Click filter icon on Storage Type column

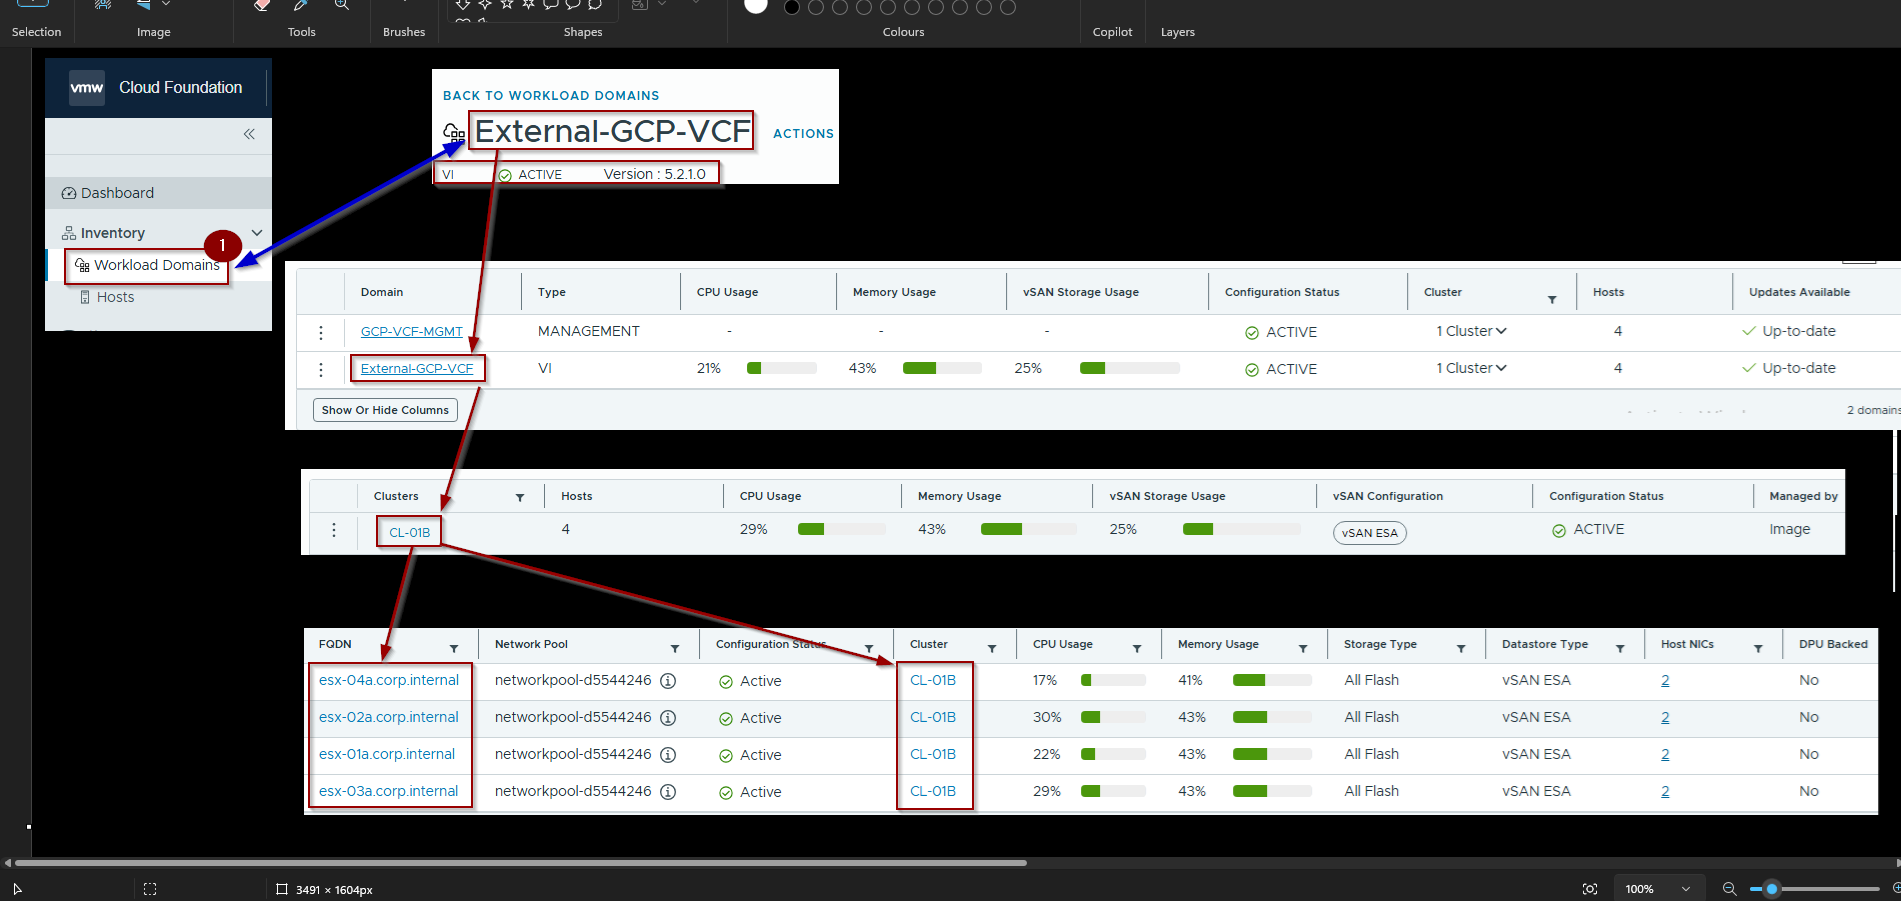1461,648
